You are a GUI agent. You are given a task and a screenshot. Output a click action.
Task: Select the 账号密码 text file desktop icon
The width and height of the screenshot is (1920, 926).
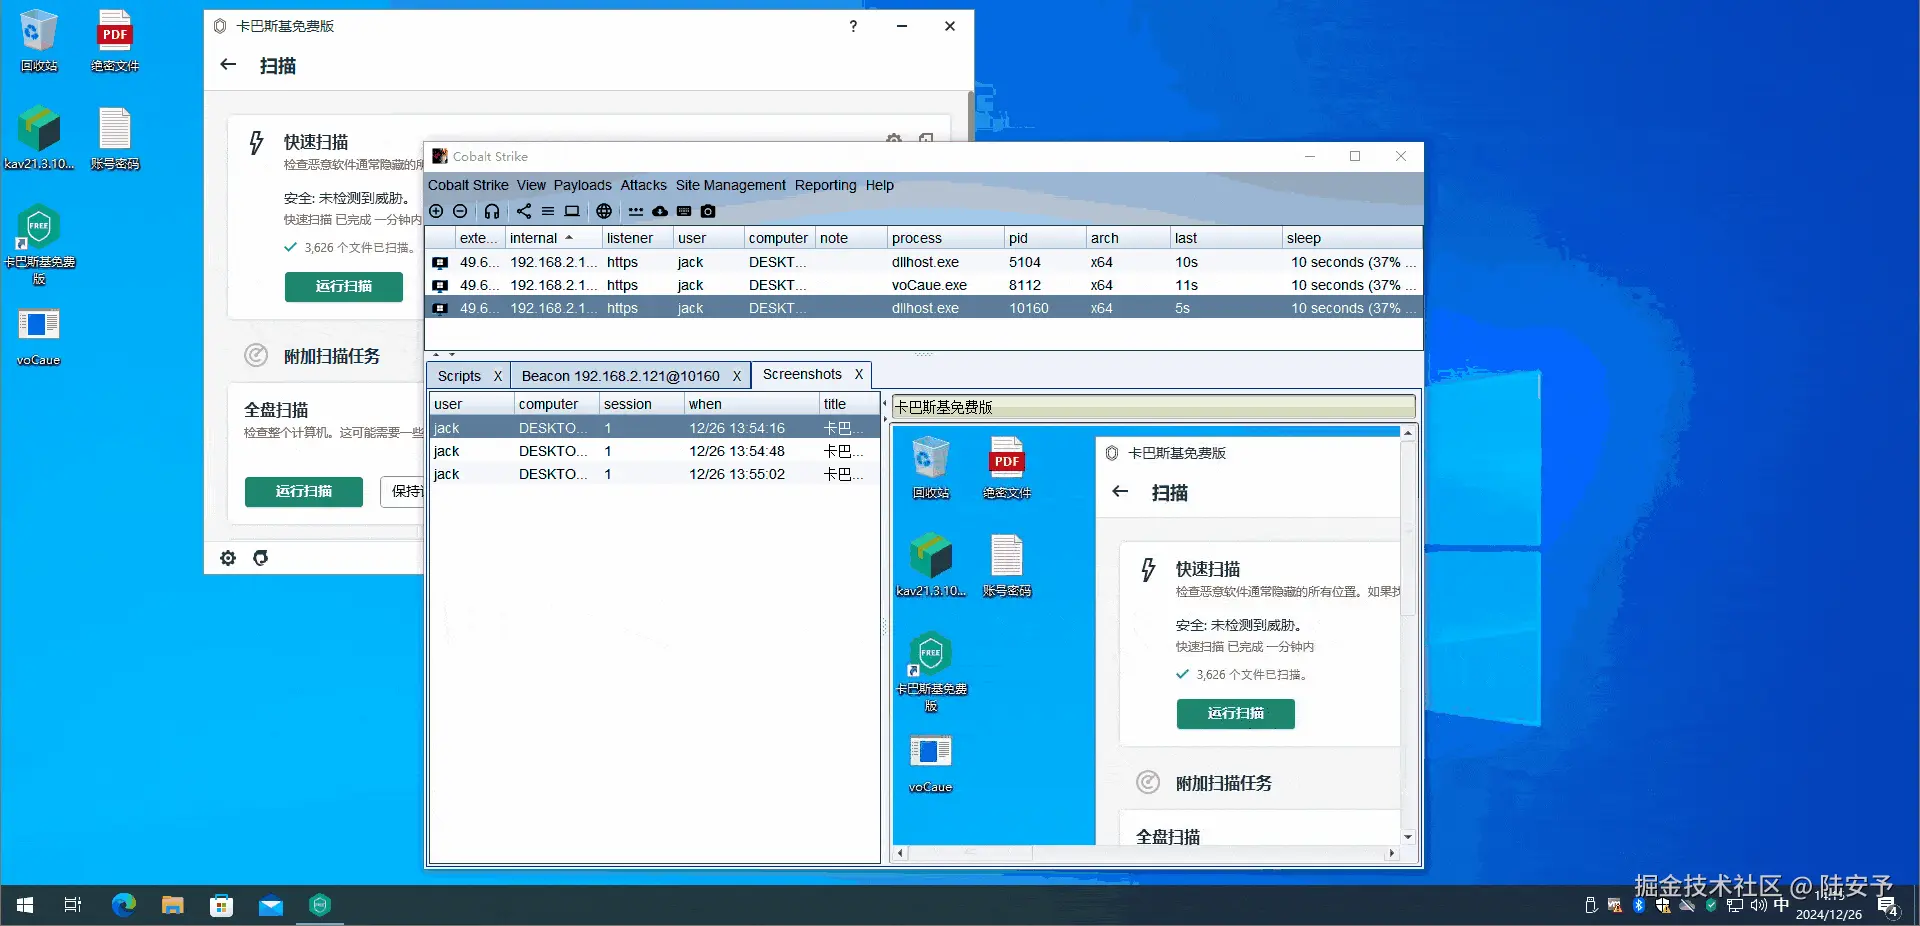tap(115, 138)
